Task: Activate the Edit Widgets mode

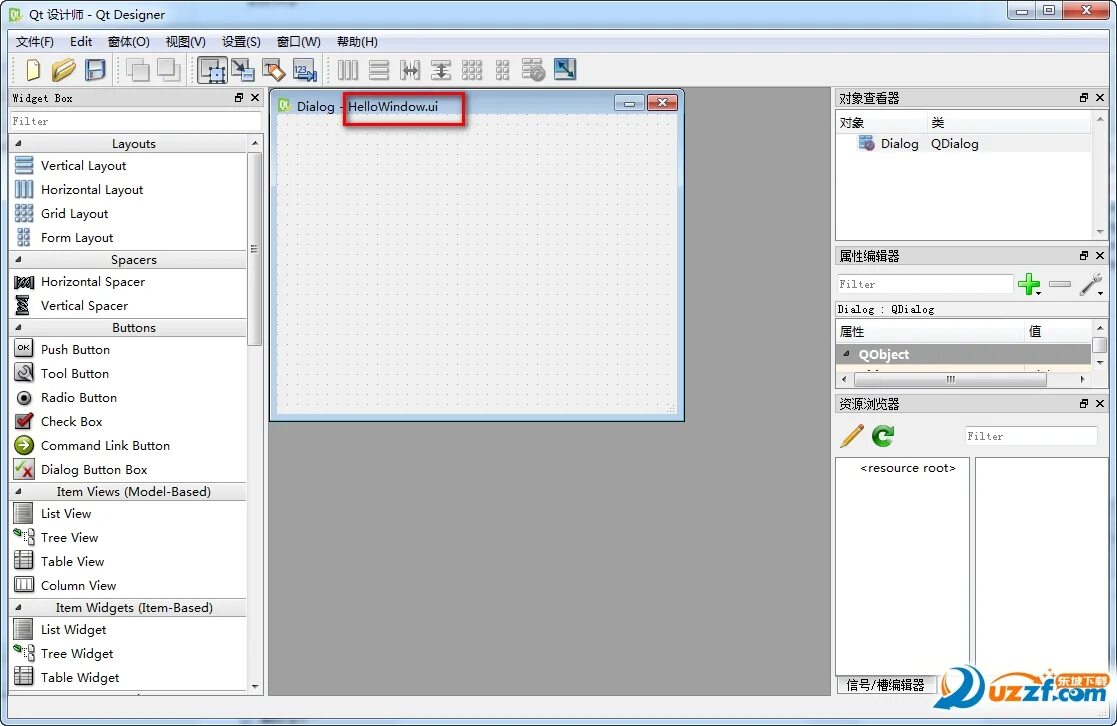Action: pyautogui.click(x=212, y=70)
